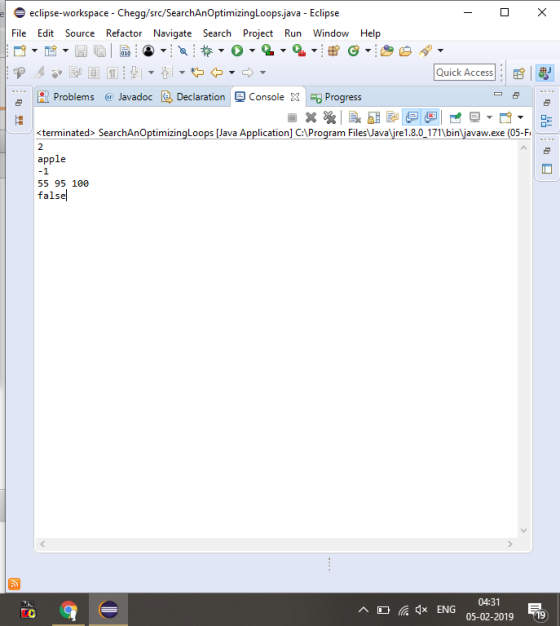Toggle Scroll Lock in console toolbar
The height and width of the screenshot is (626, 560).
pos(374,117)
